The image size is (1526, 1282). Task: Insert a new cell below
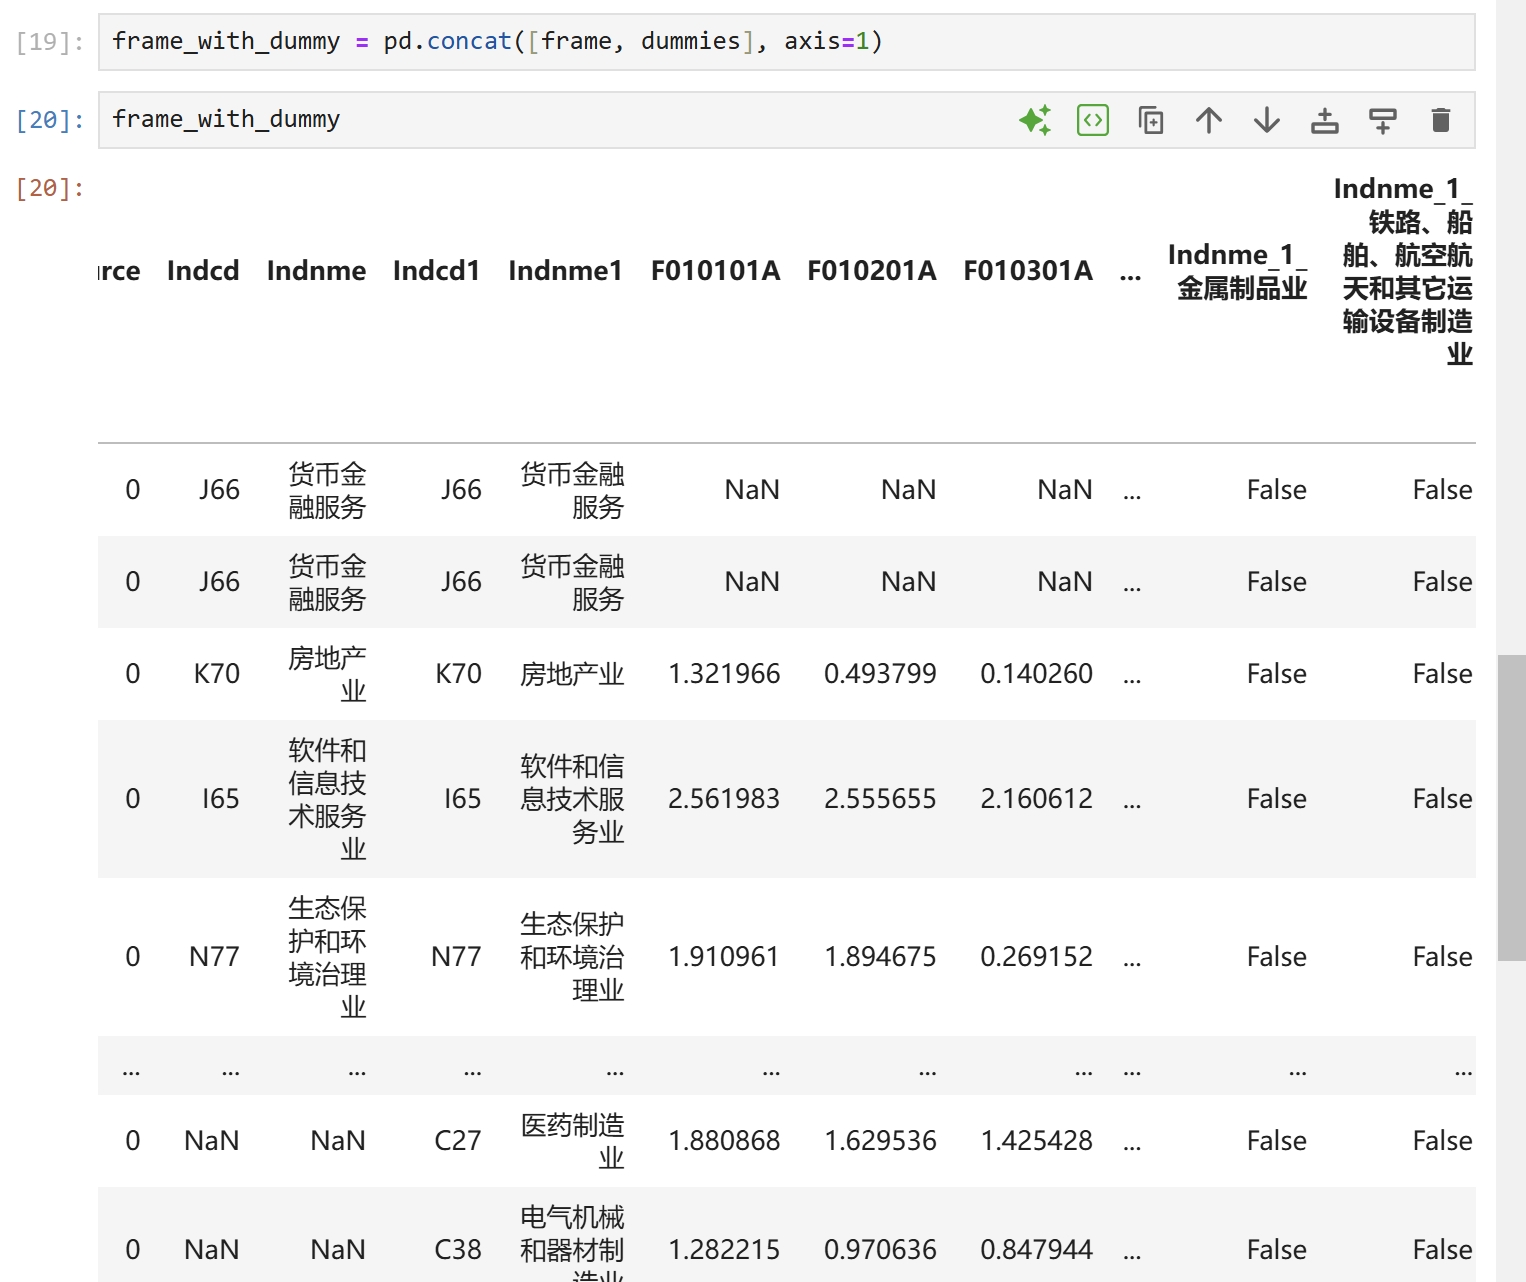pyautogui.click(x=1383, y=120)
